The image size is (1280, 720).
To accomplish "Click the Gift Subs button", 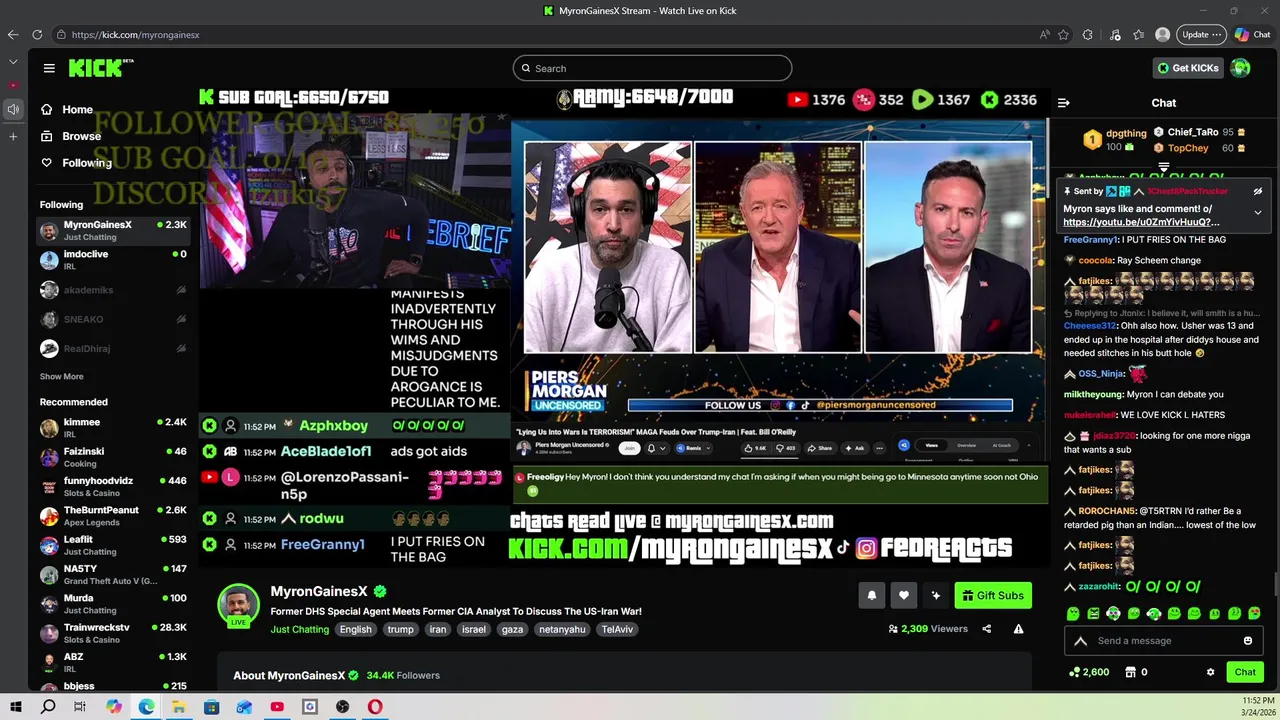I will pos(993,595).
